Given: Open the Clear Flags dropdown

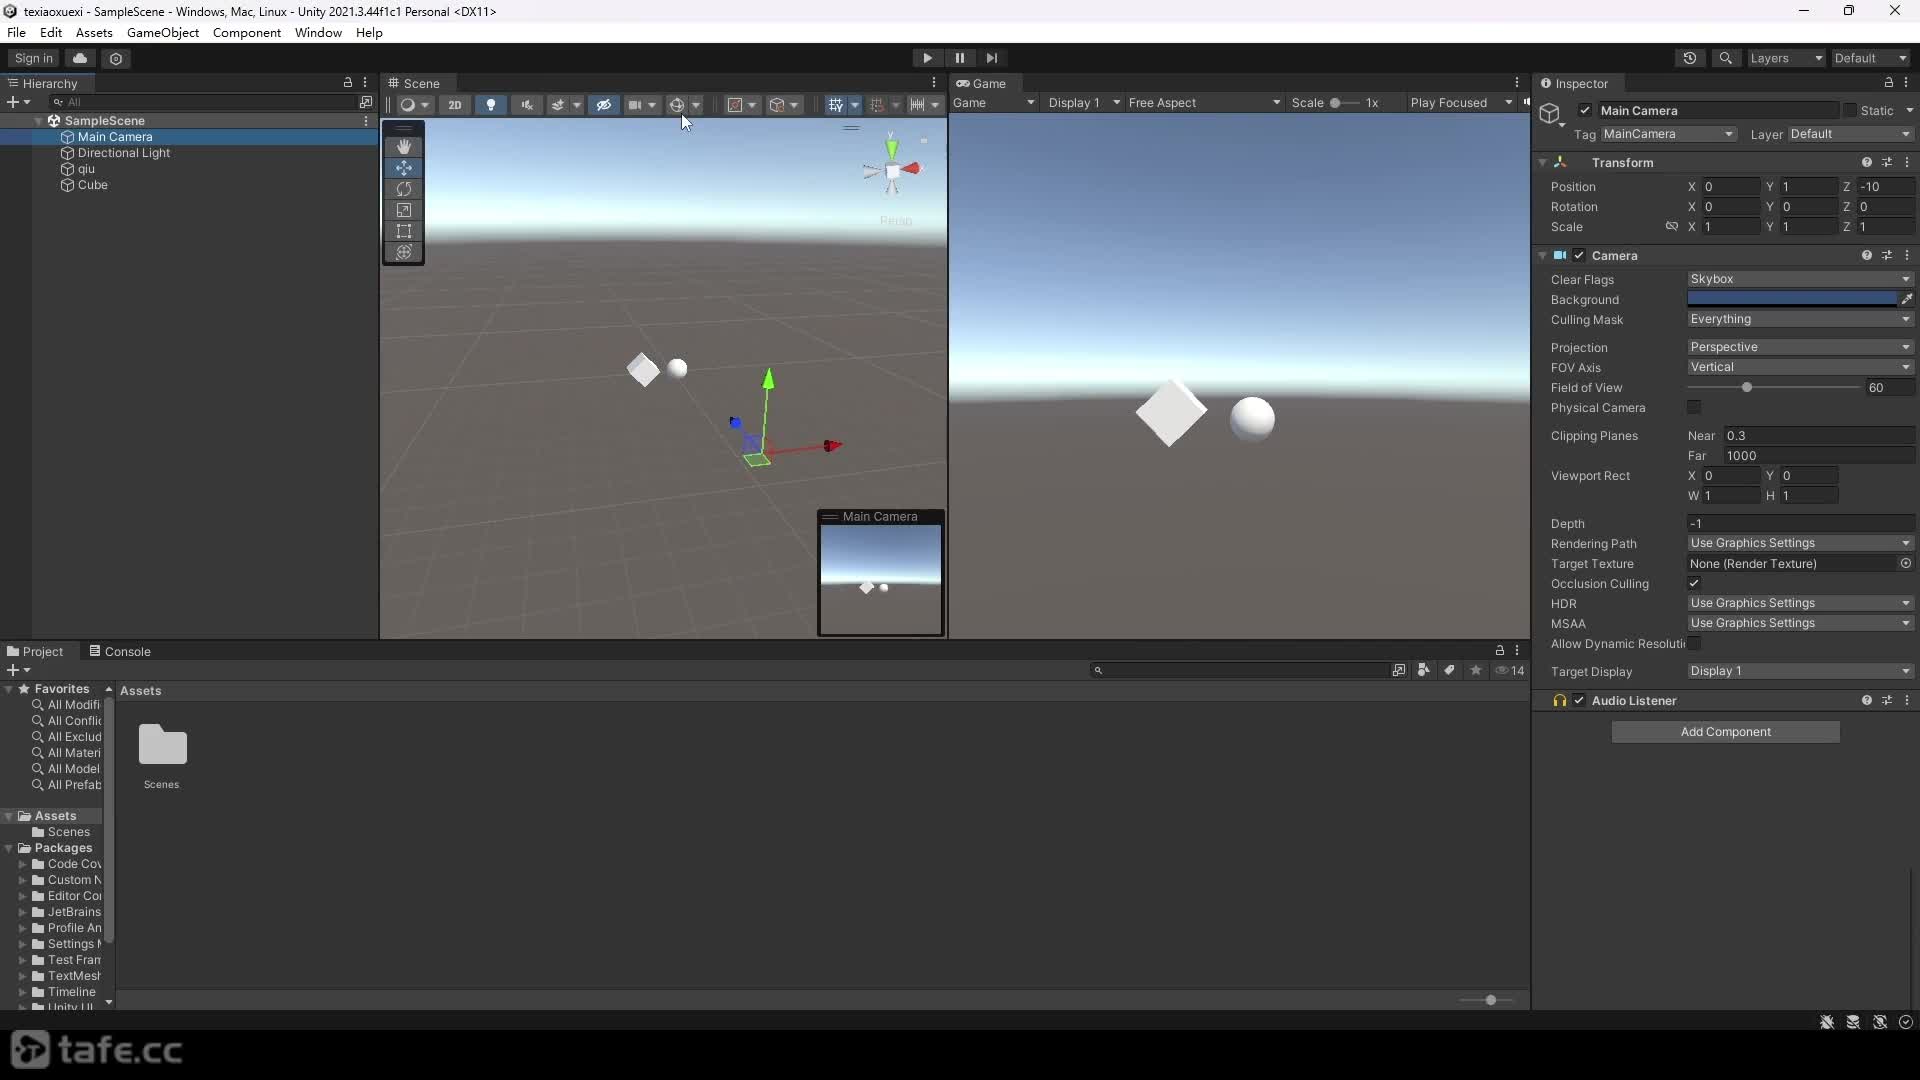Looking at the screenshot, I should pyautogui.click(x=1800, y=279).
